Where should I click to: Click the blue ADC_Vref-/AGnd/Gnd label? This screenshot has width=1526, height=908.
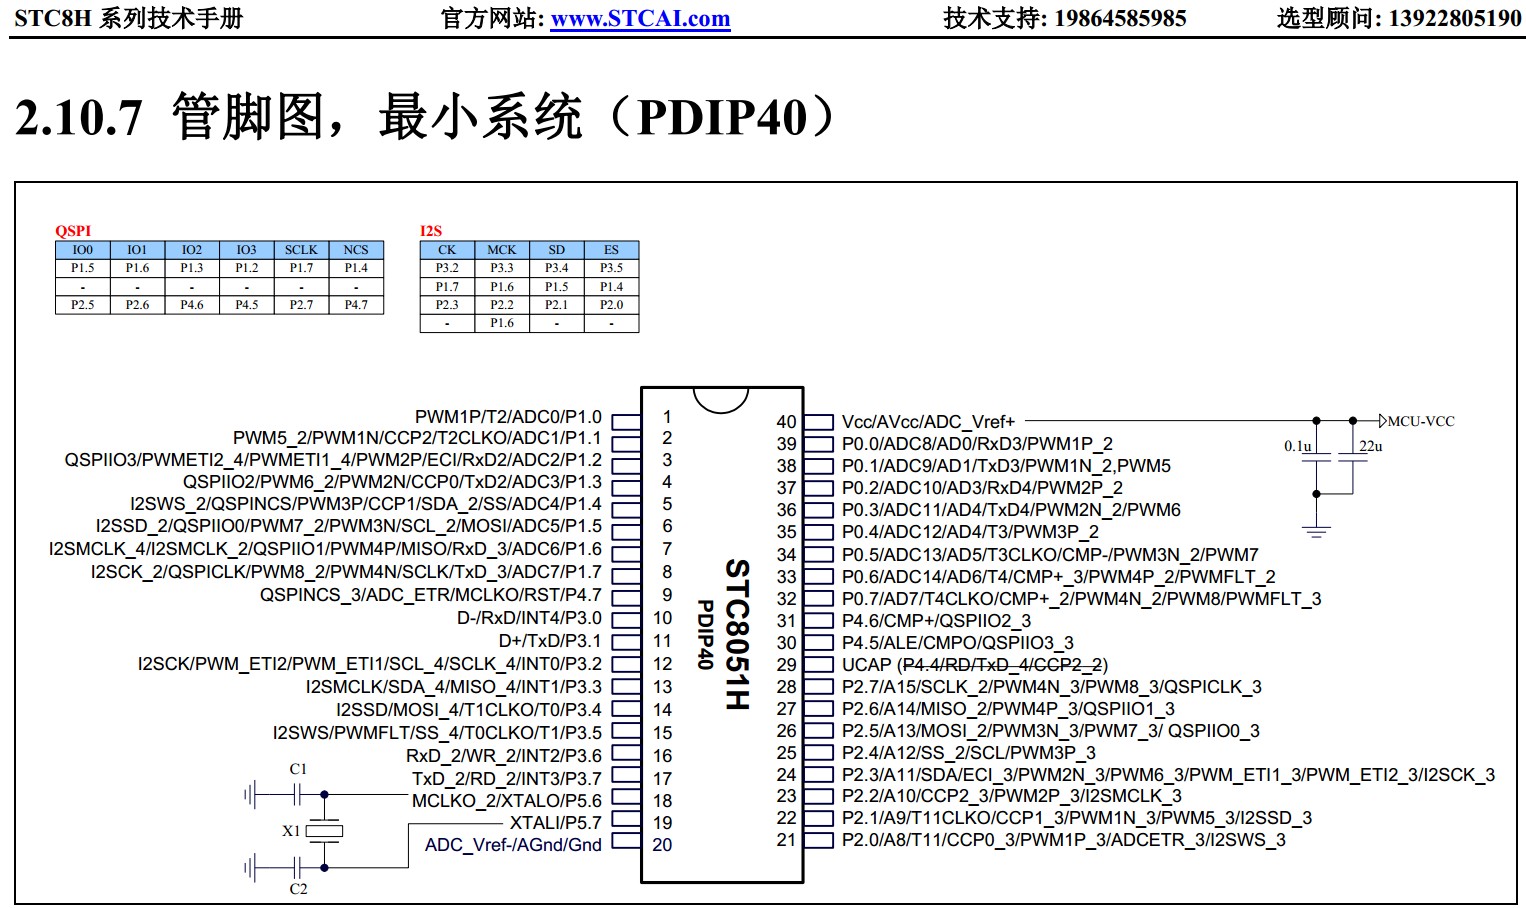tap(513, 845)
